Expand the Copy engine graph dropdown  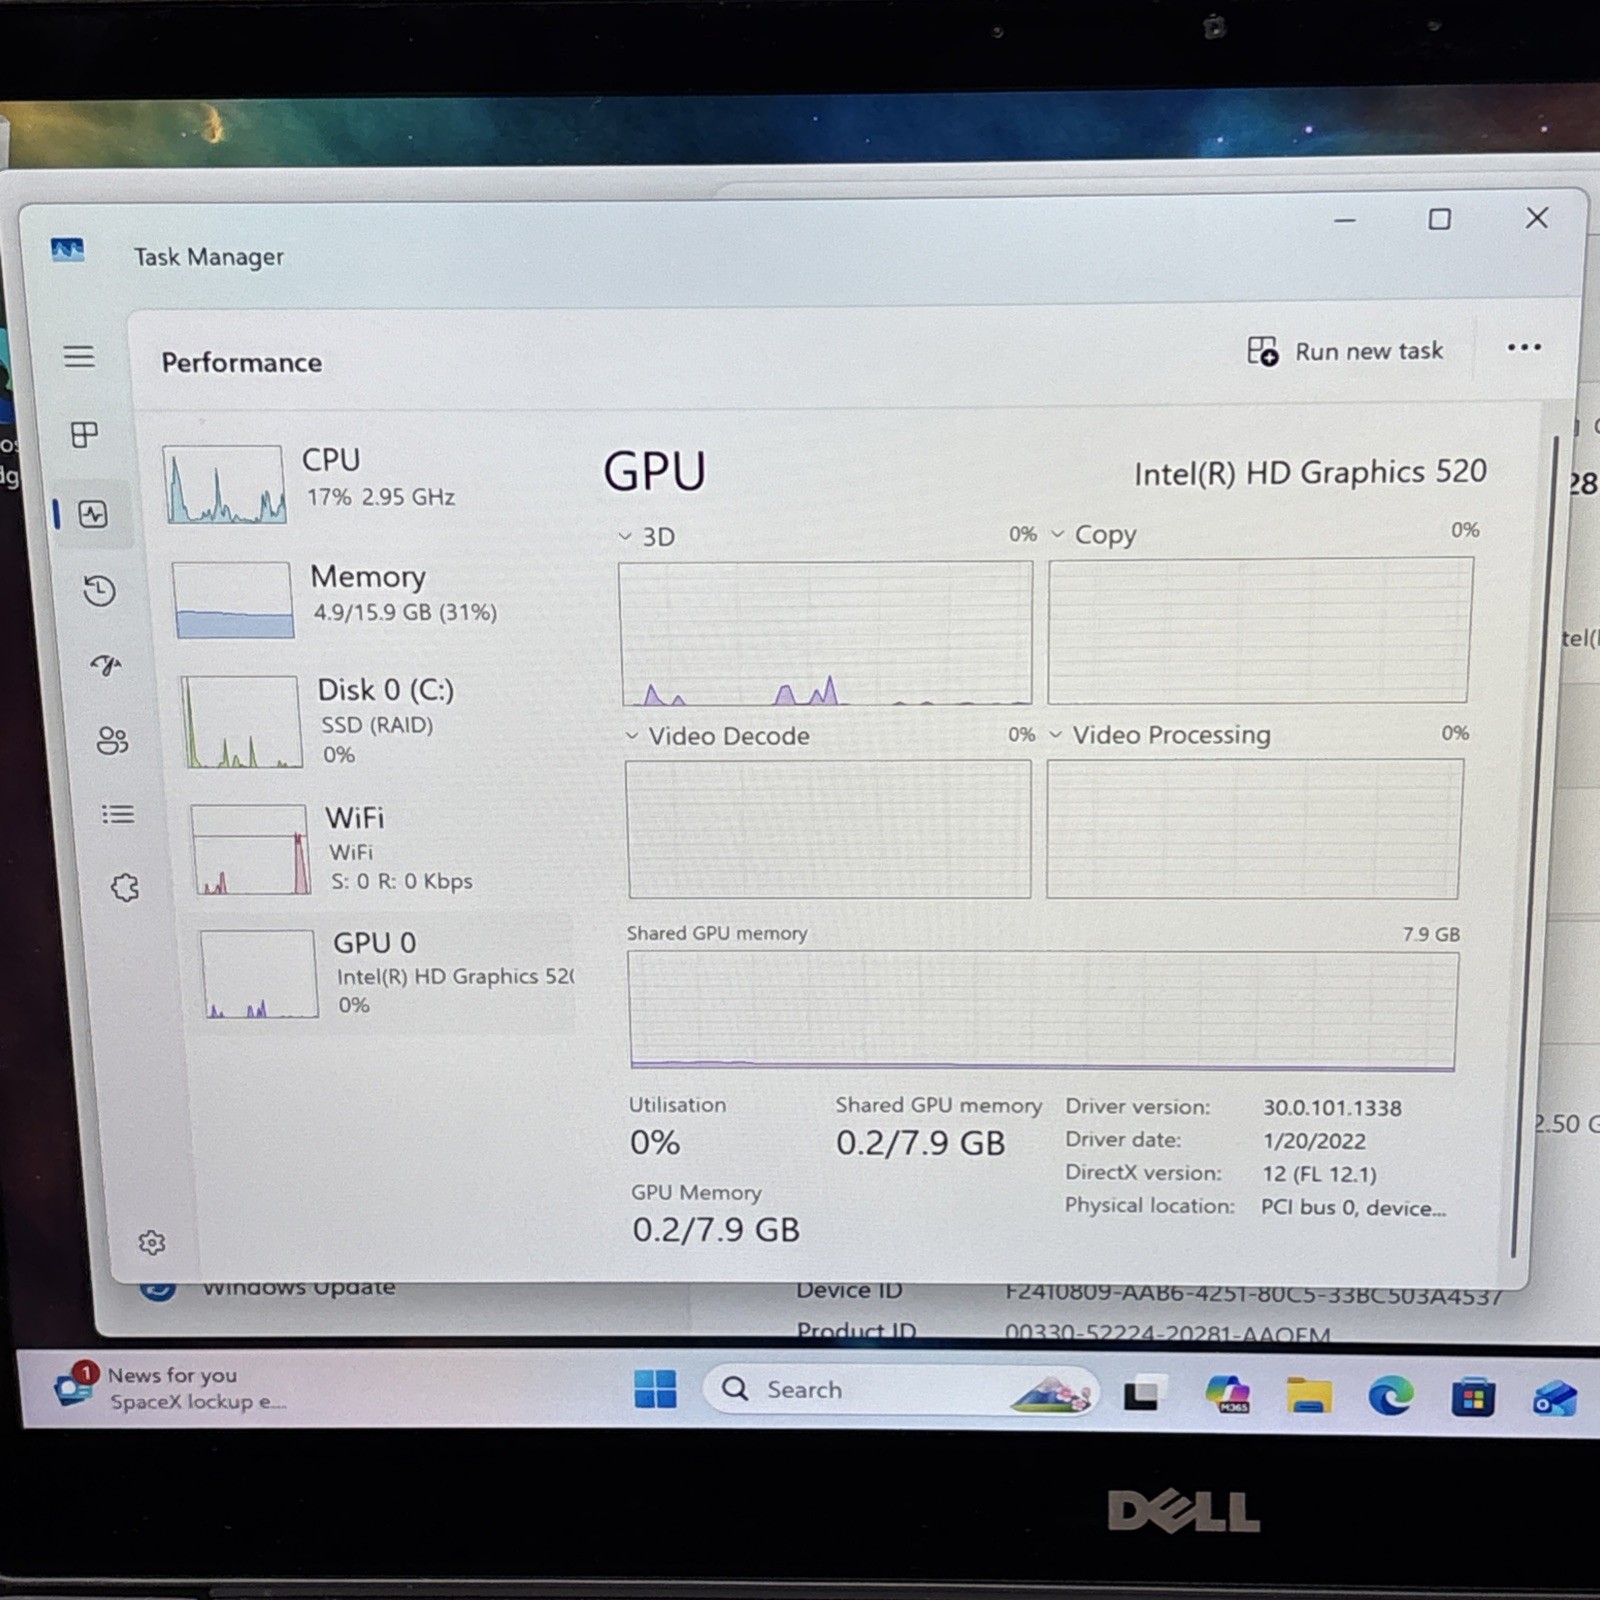tap(1057, 534)
